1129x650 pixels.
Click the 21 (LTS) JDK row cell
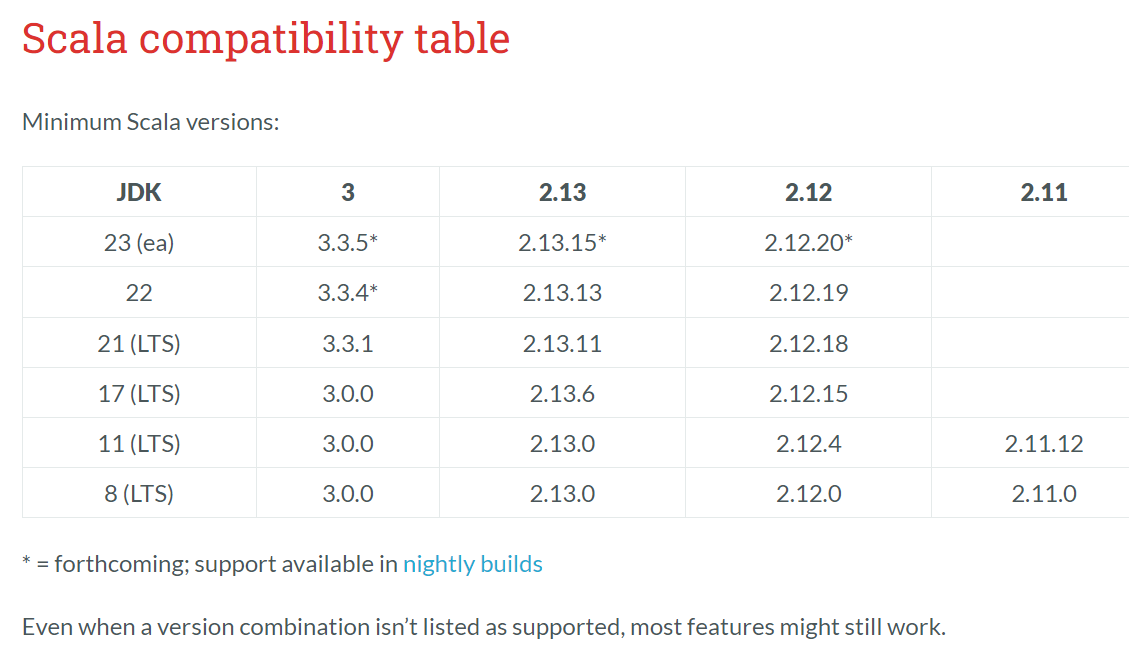pos(139,343)
